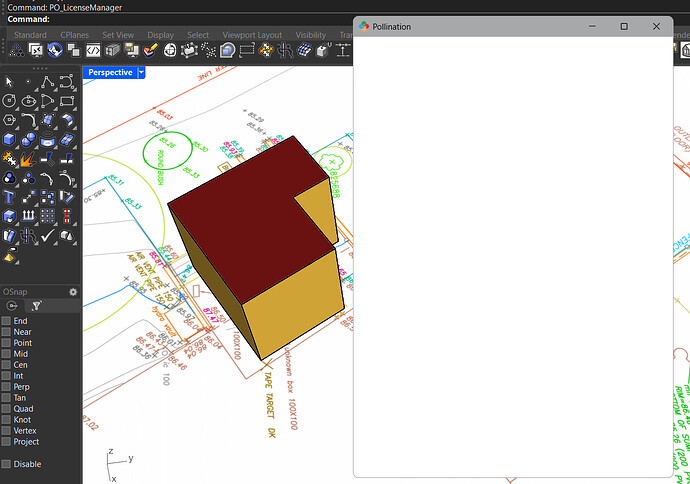Turn on the Vertex object snap
Screen dimensions: 690x484
6,431
